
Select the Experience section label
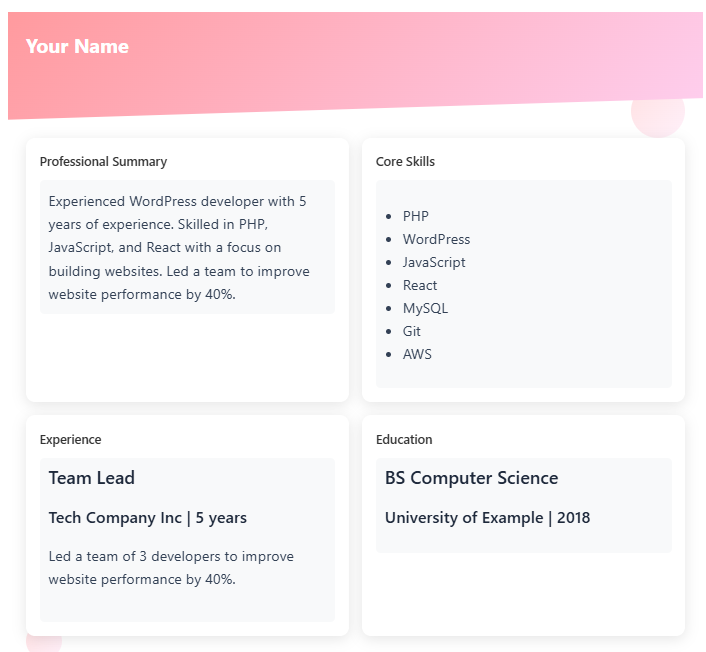(70, 440)
